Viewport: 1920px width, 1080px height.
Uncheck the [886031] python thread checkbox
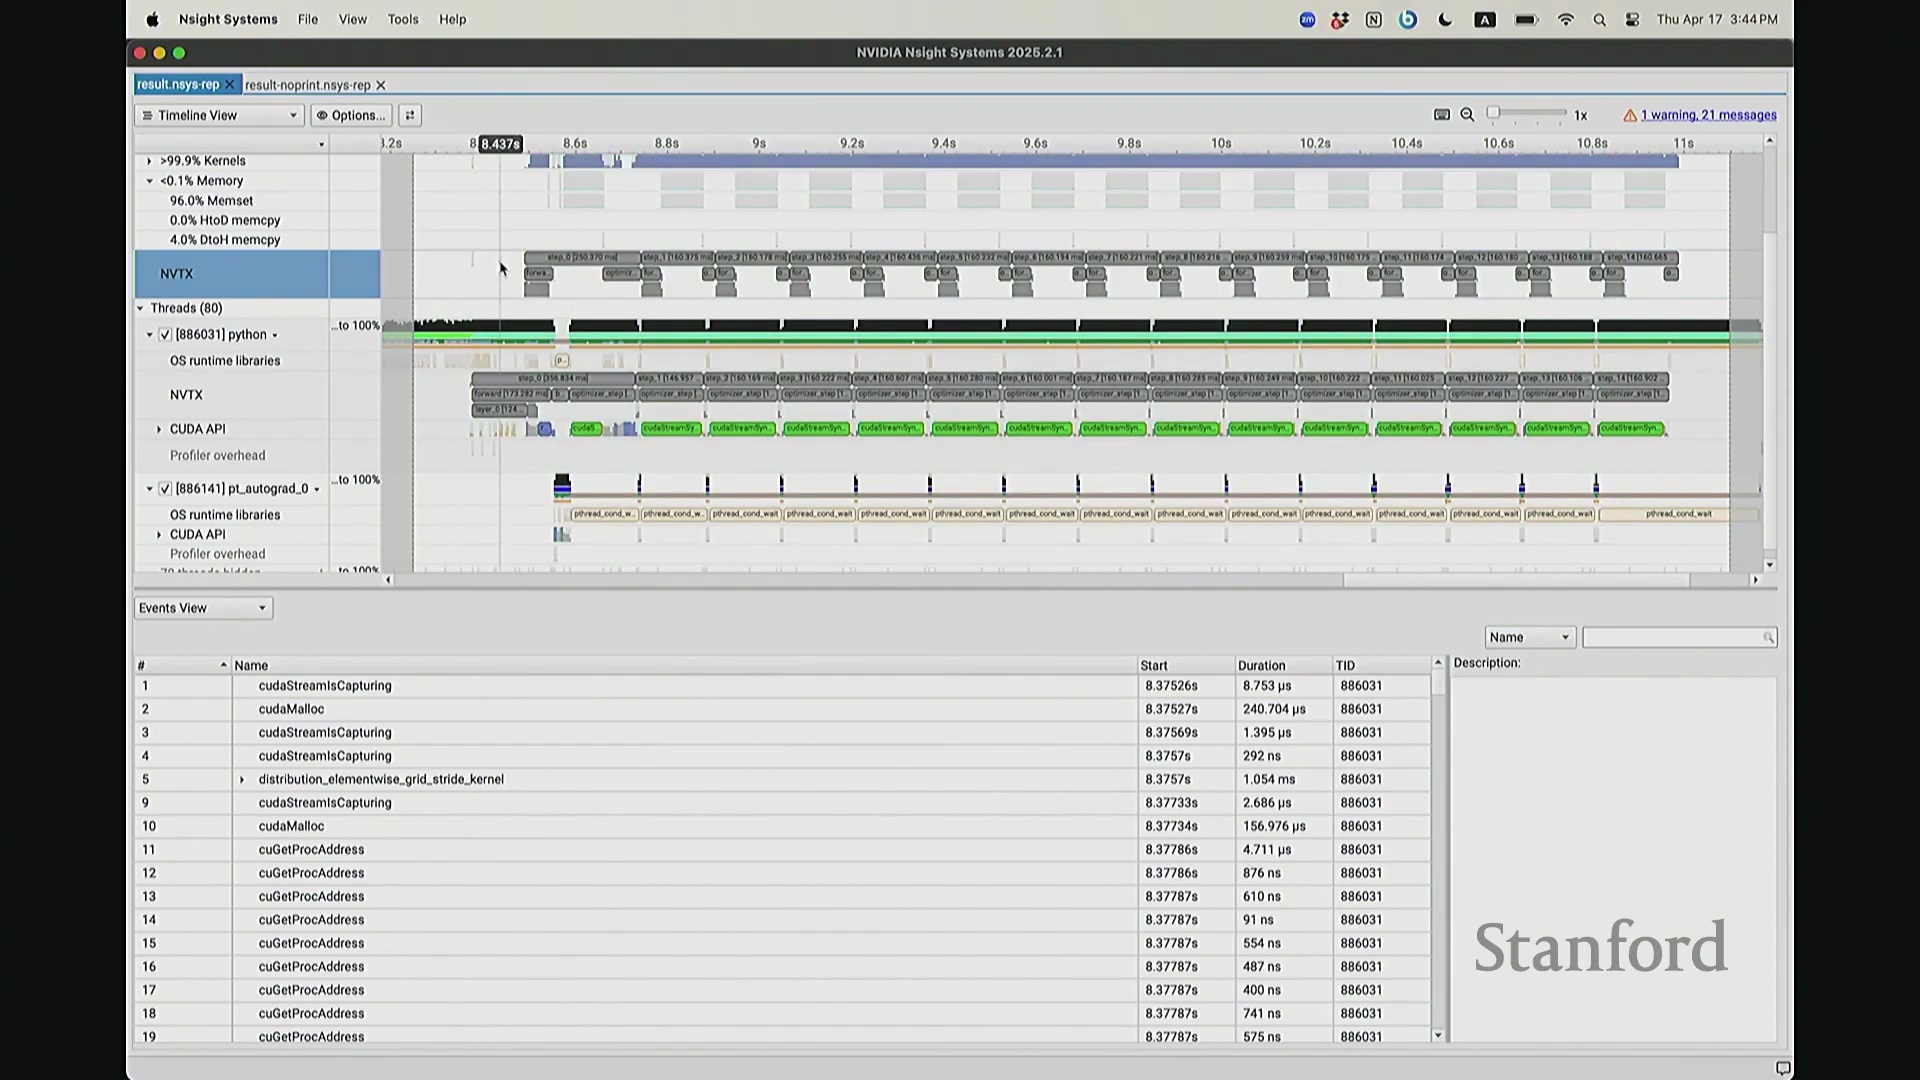click(x=165, y=335)
